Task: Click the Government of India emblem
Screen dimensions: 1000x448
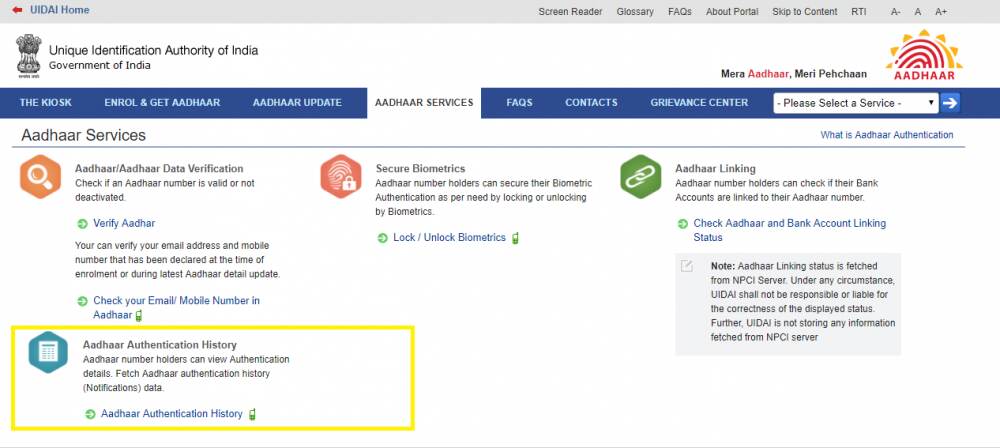Action: coord(29,56)
